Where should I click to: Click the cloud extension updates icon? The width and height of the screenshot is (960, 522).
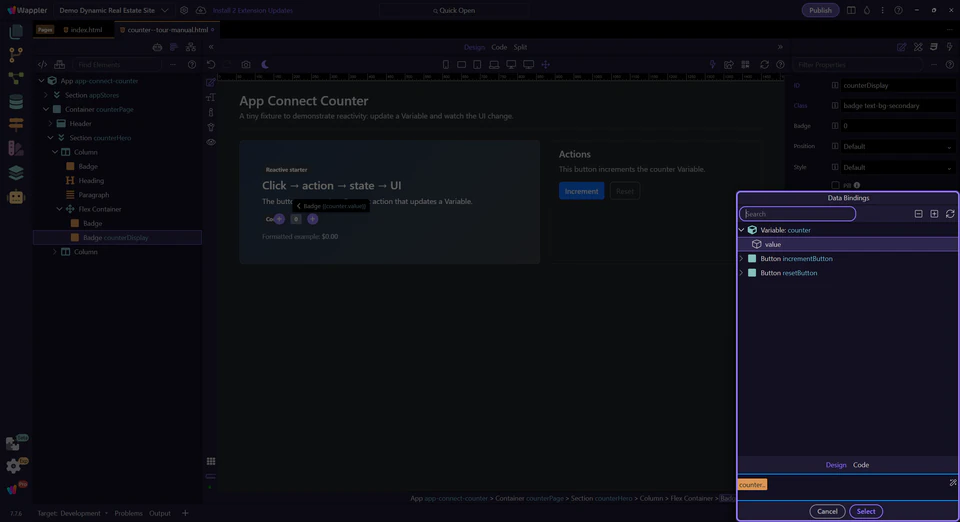click(201, 10)
